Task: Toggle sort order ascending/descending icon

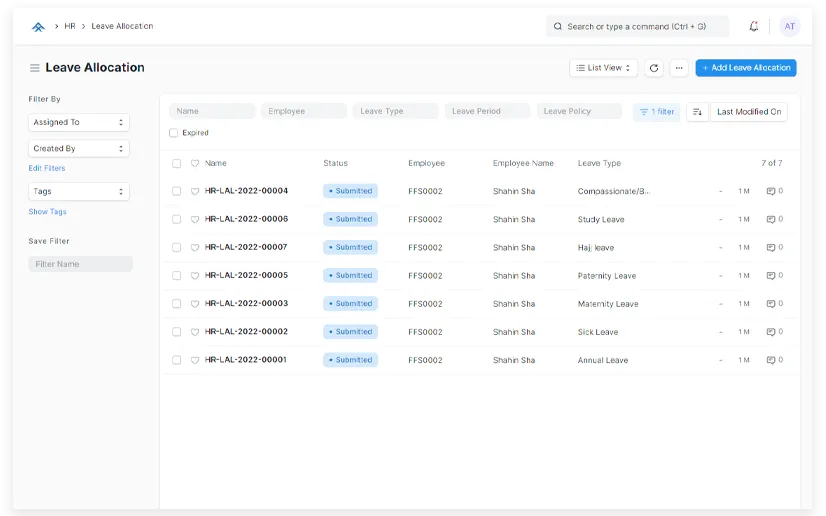Action: pyautogui.click(x=697, y=112)
